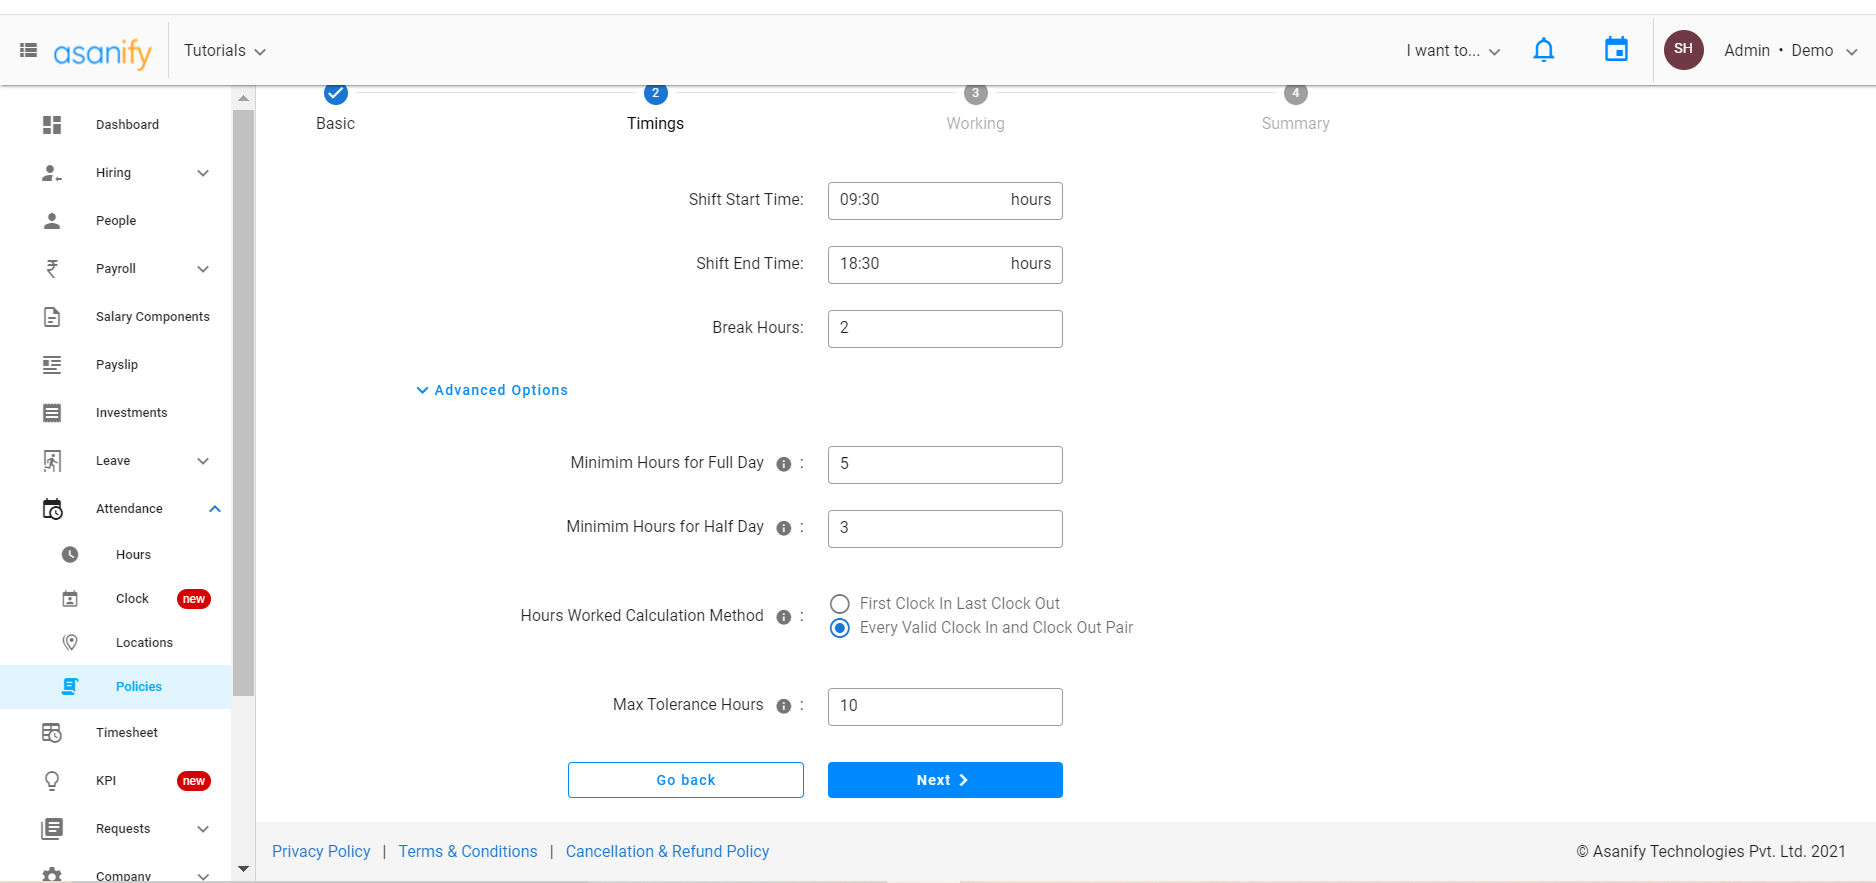Go to Locations under Attendance
This screenshot has width=1876, height=883.
coord(144,643)
